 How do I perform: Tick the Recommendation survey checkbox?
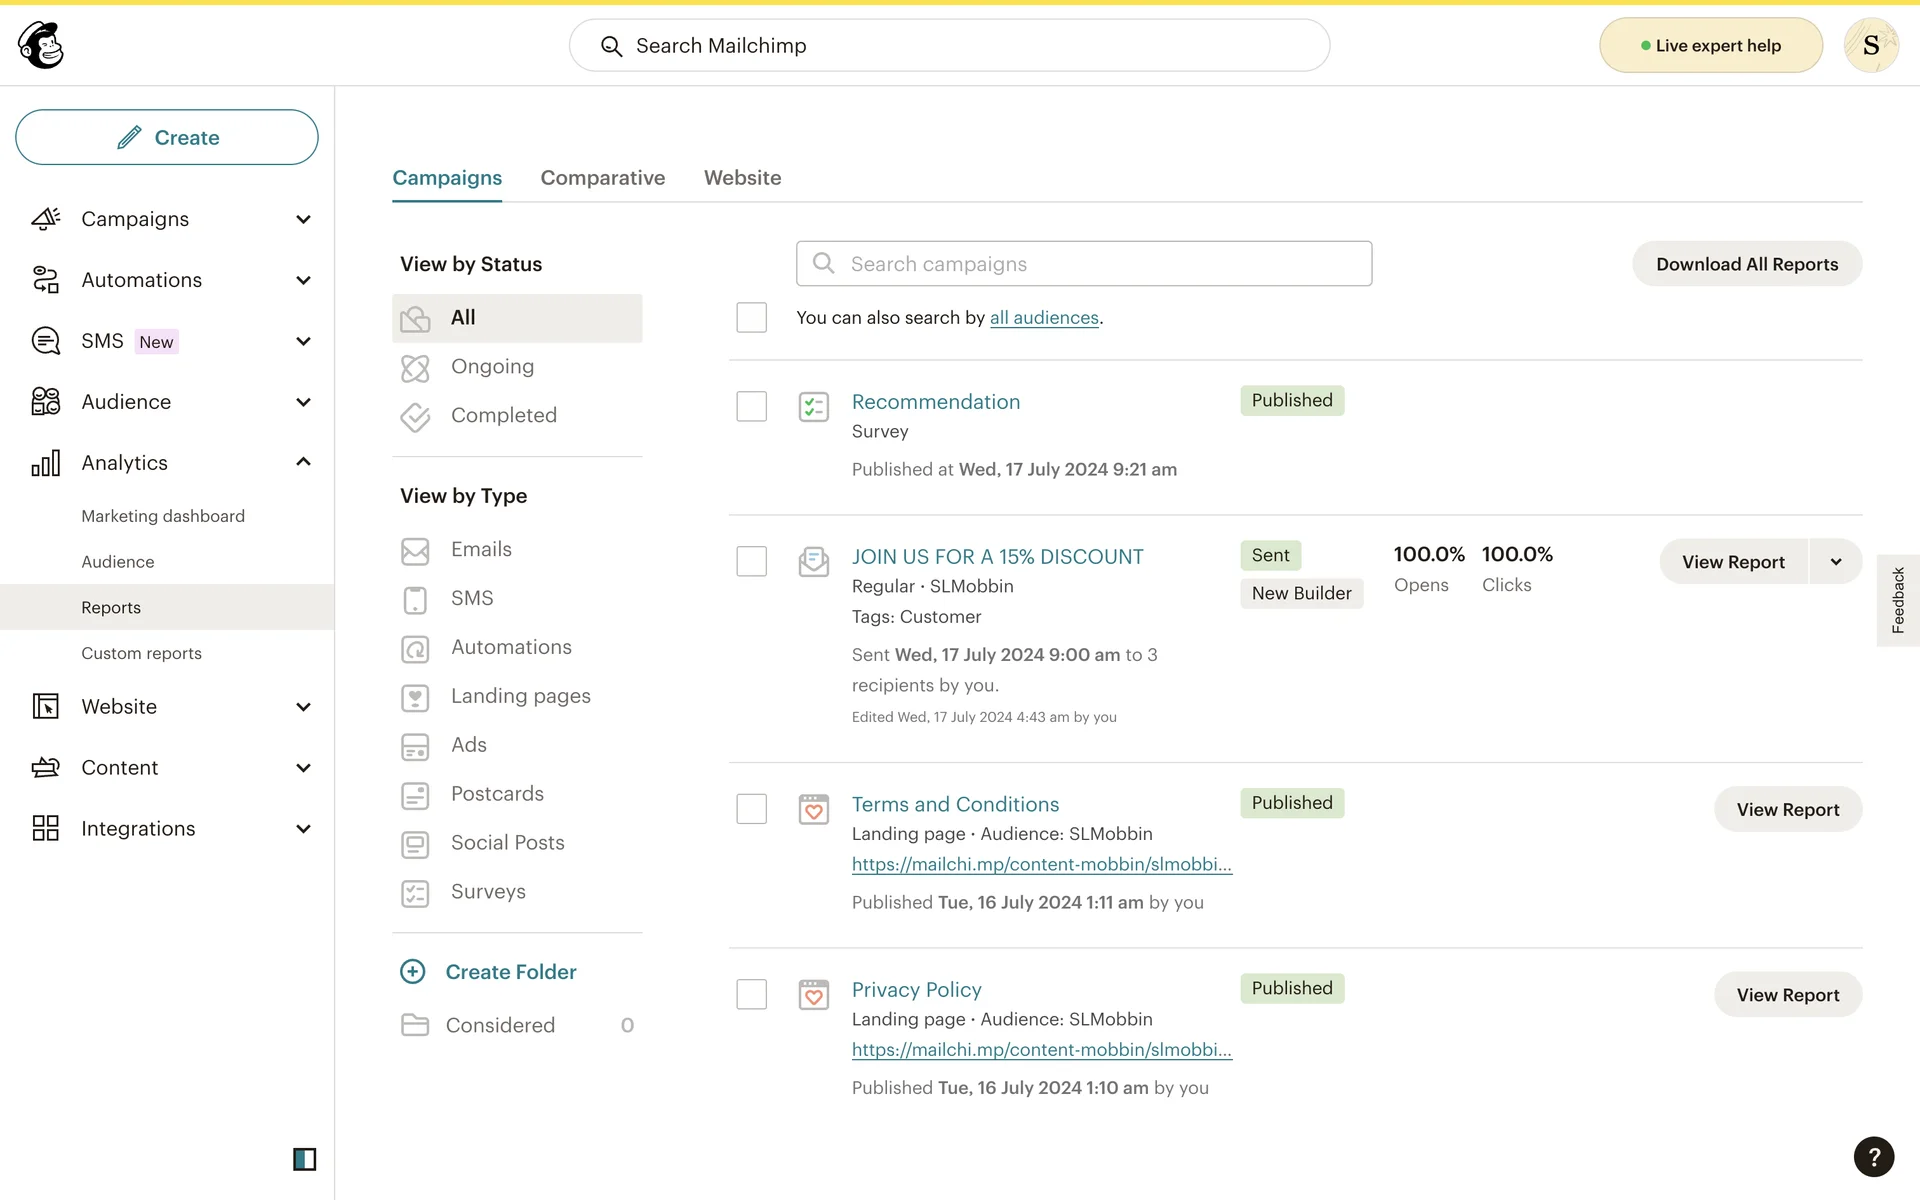[751, 406]
